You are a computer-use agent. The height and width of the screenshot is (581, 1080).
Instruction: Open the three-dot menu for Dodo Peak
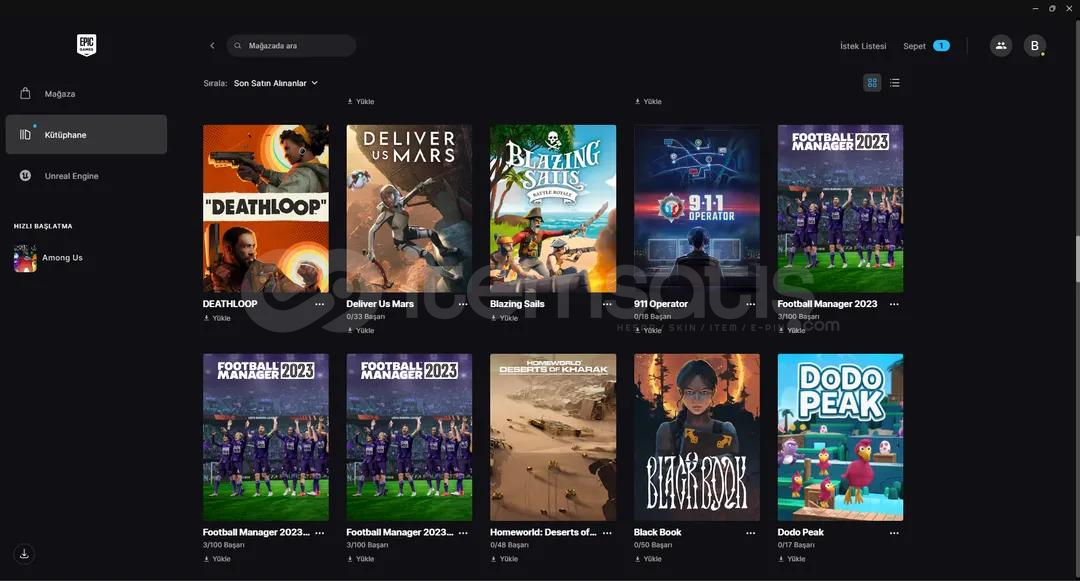click(894, 533)
